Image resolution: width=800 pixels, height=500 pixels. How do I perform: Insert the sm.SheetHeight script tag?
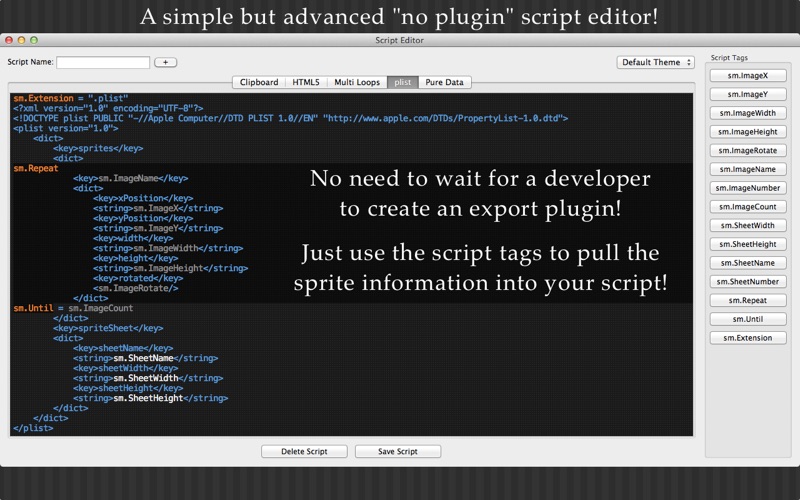tap(747, 244)
